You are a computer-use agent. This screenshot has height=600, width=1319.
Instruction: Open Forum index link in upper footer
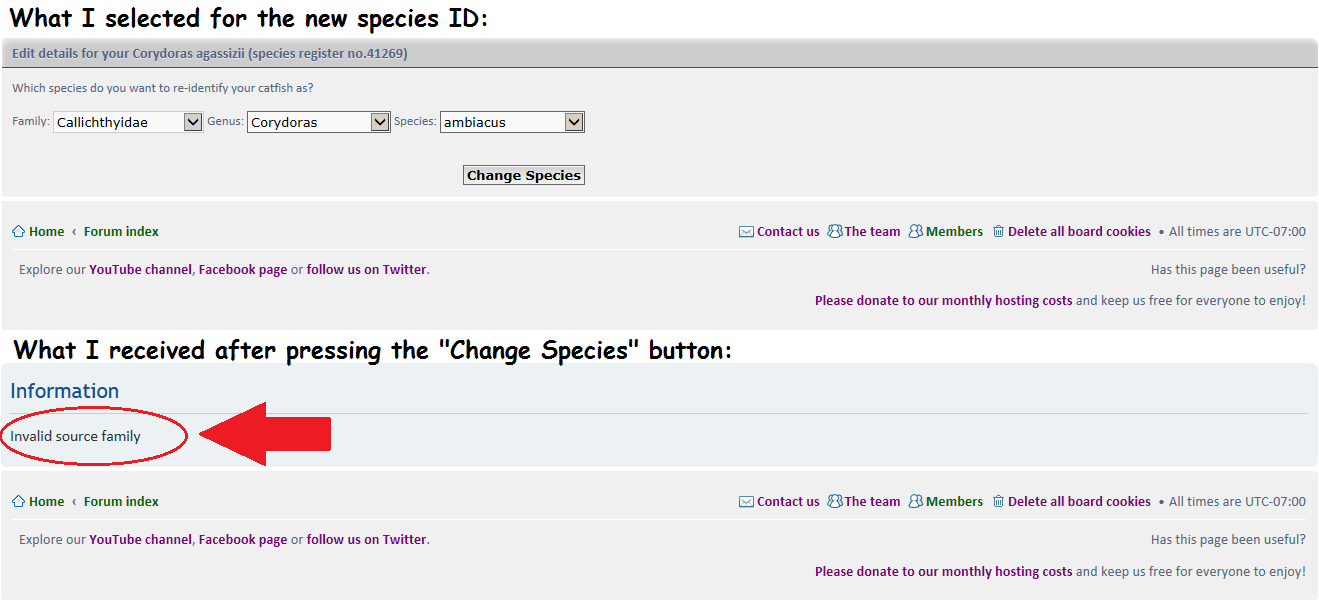tap(121, 231)
